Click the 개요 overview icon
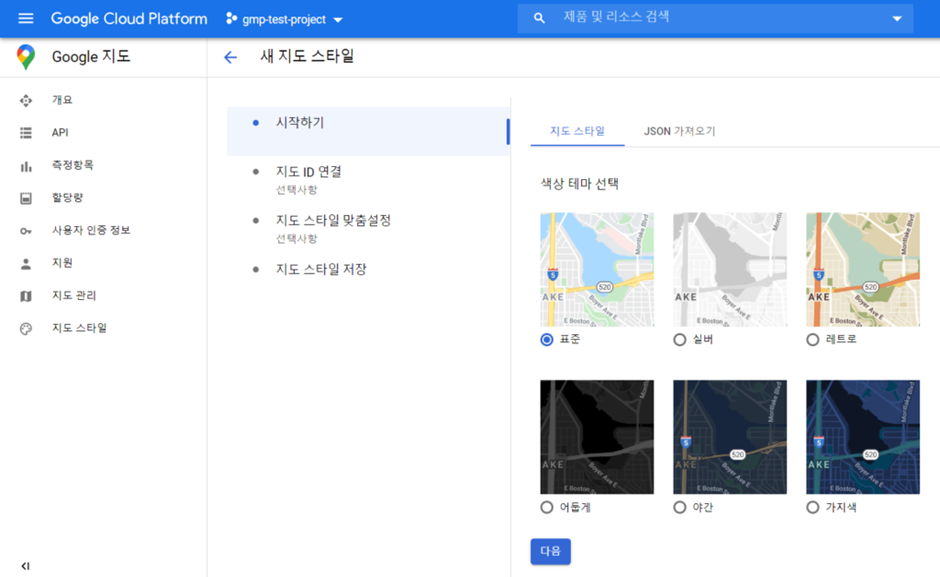 (26, 100)
